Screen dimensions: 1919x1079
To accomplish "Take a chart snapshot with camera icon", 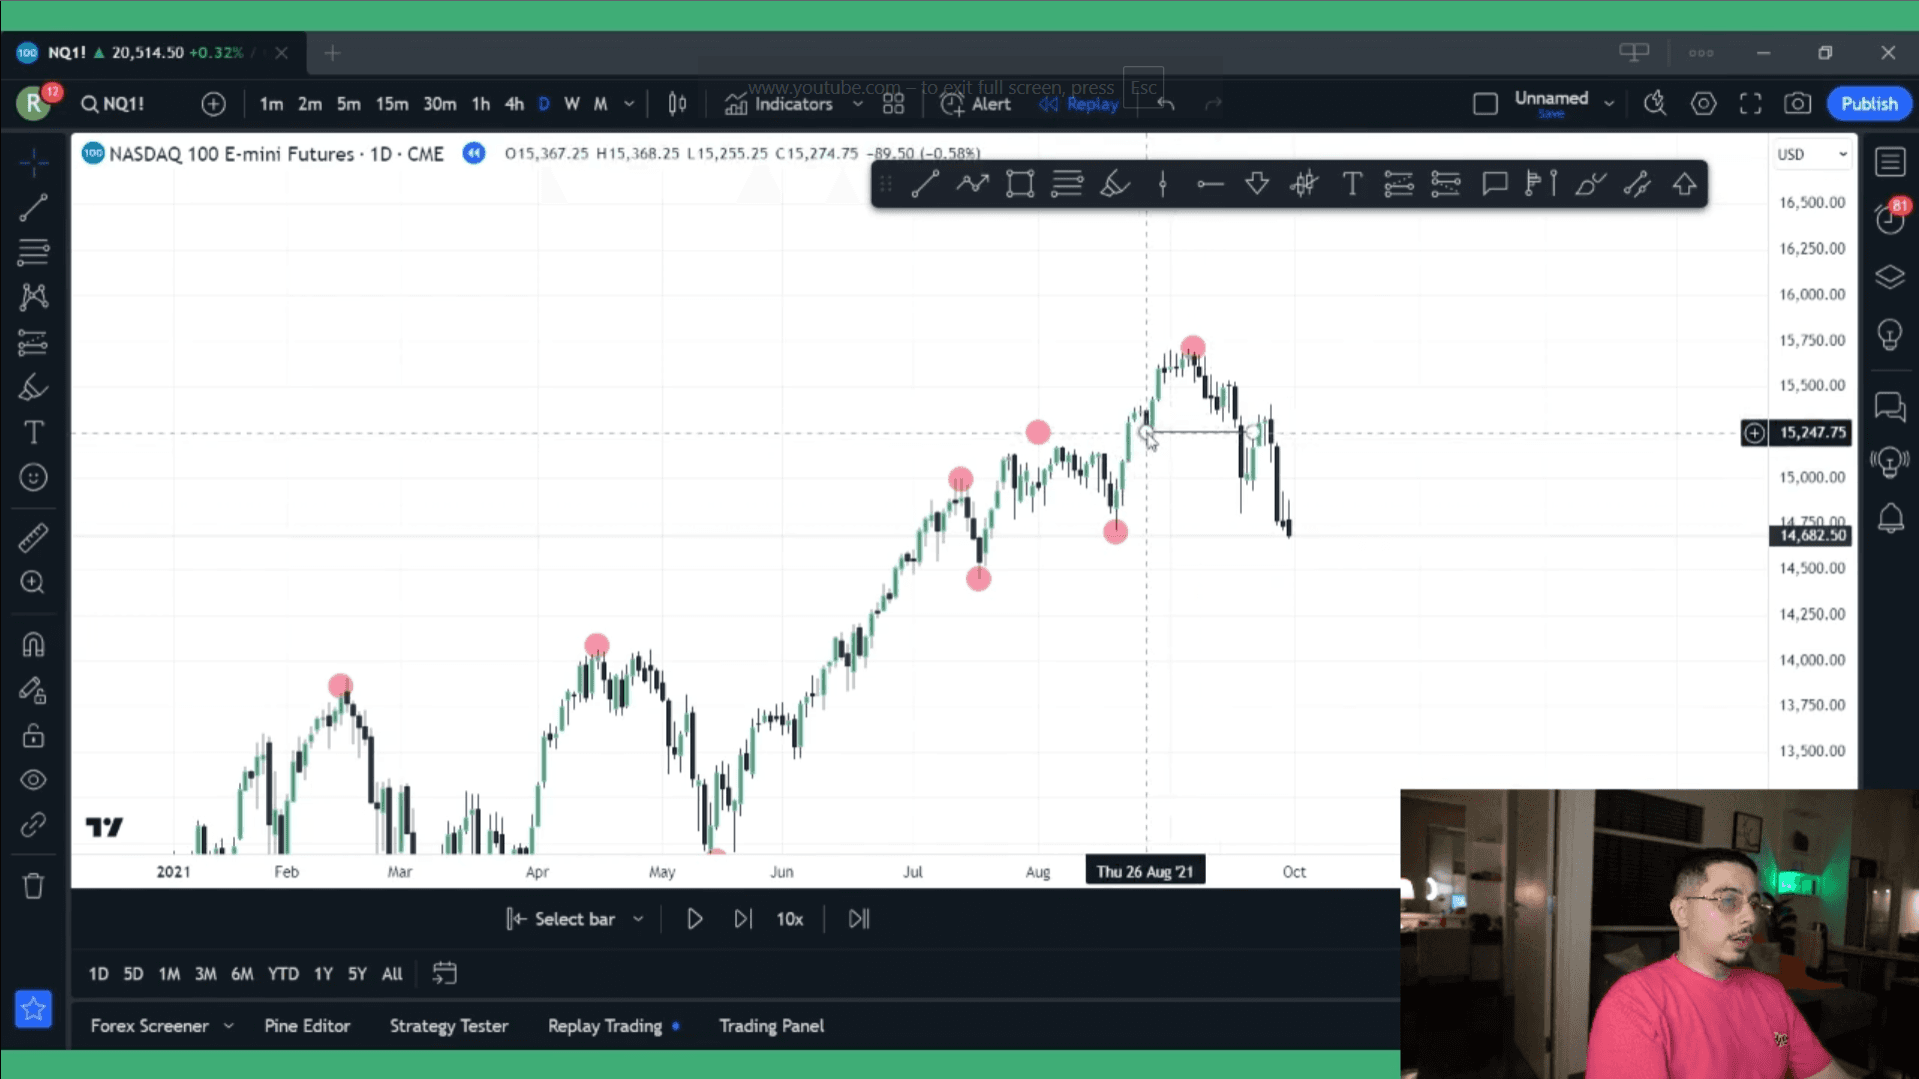I will coord(1797,103).
